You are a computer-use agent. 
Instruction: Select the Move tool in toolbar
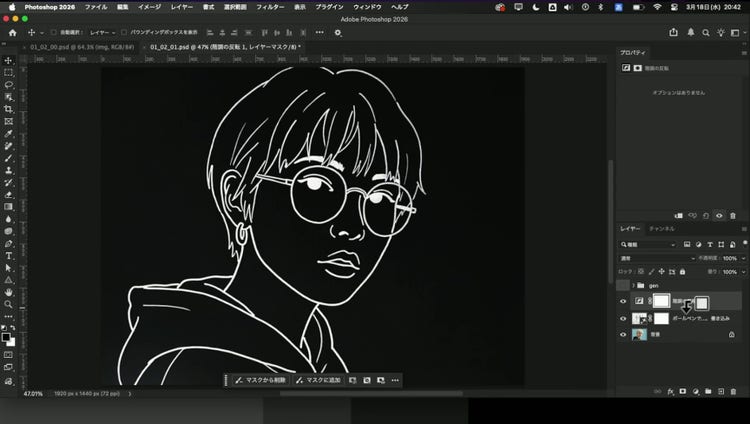8,59
